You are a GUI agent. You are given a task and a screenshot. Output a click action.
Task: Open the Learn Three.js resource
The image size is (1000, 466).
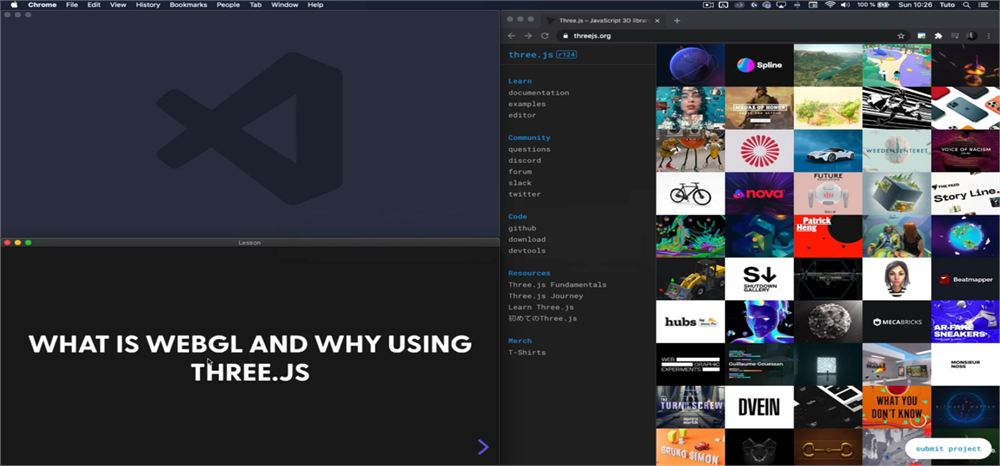point(541,307)
